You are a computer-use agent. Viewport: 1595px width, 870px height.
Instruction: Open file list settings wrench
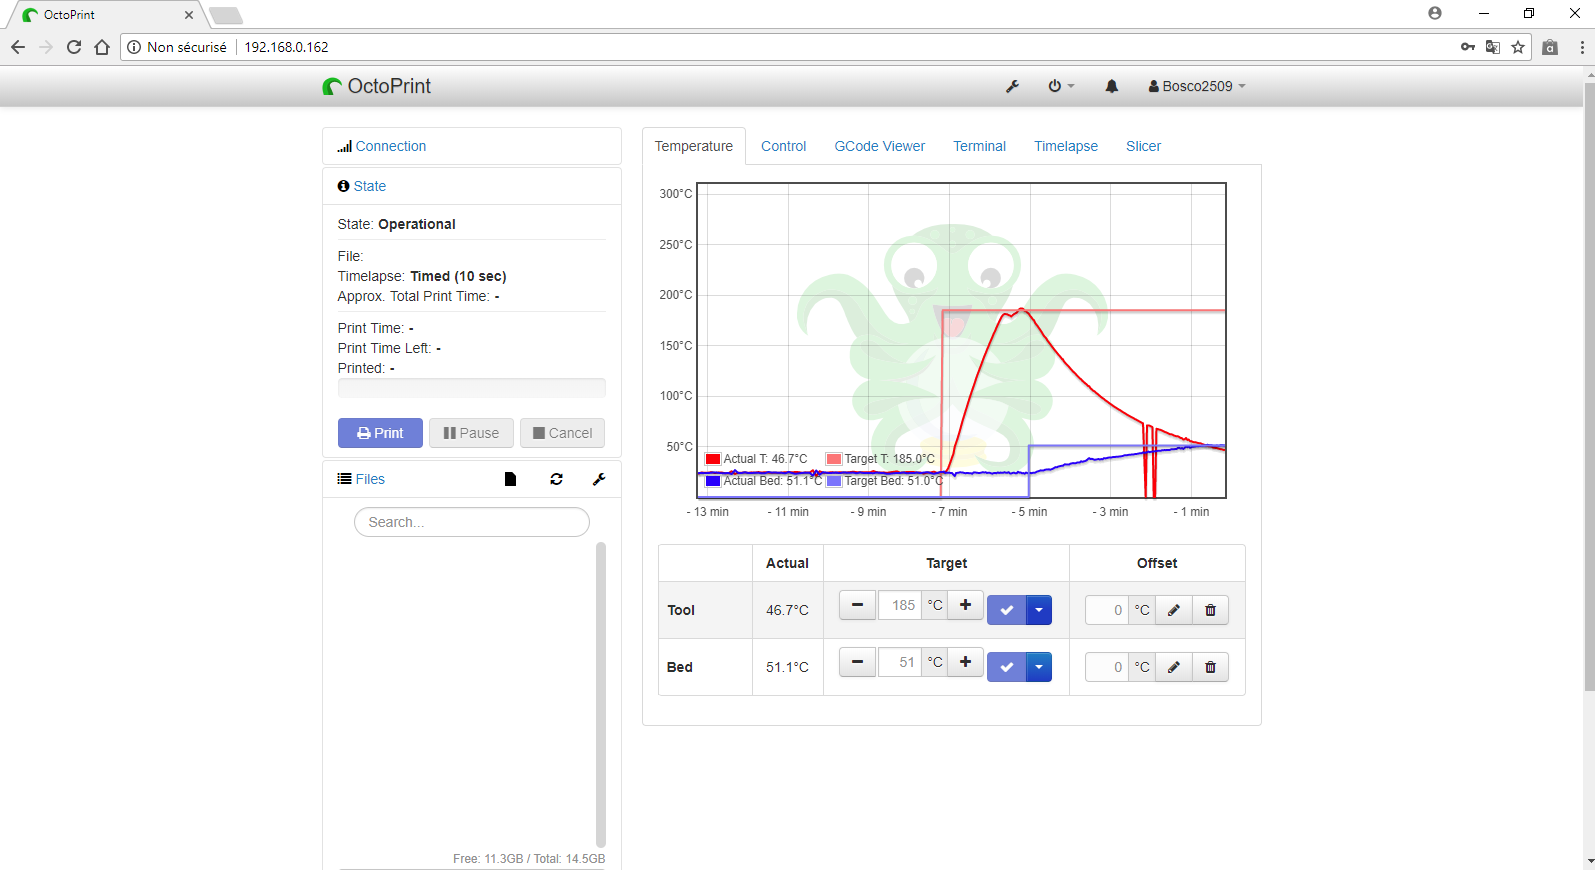[x=599, y=479]
